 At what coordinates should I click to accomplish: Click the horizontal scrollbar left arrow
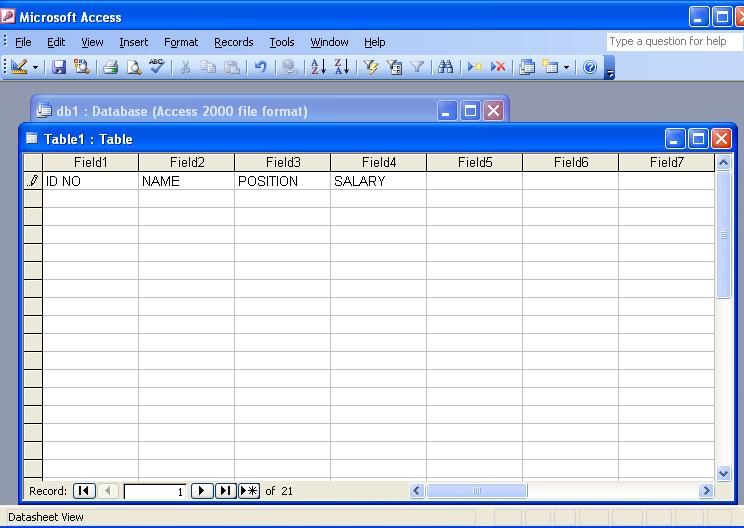click(x=417, y=491)
